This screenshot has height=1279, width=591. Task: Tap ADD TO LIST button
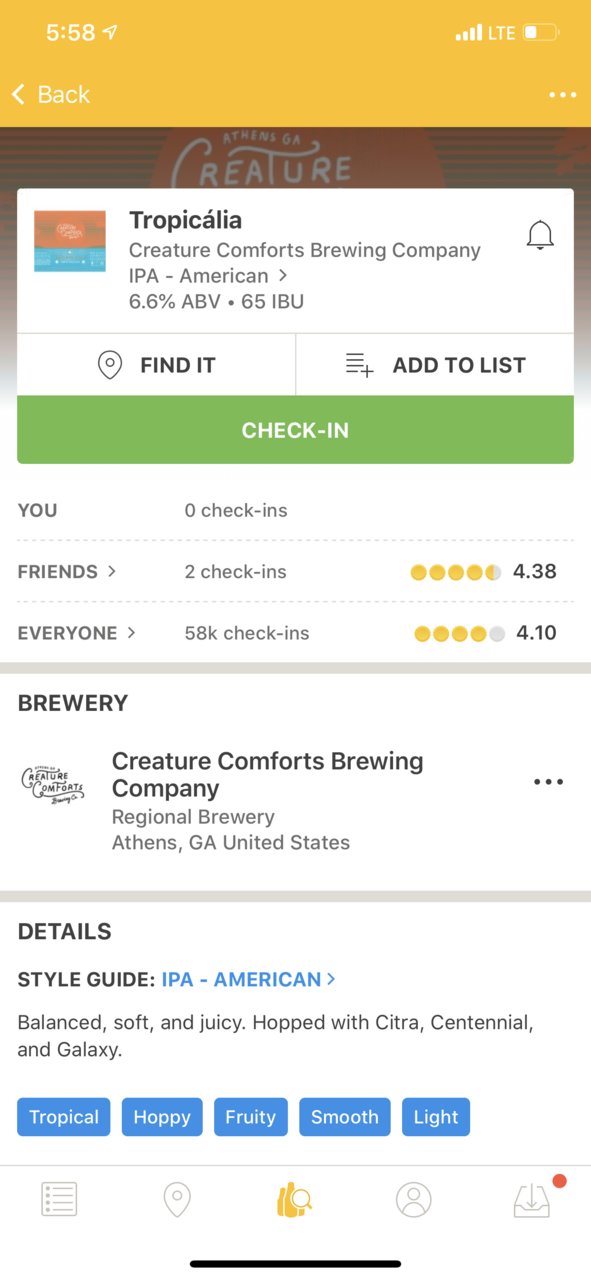click(x=435, y=365)
